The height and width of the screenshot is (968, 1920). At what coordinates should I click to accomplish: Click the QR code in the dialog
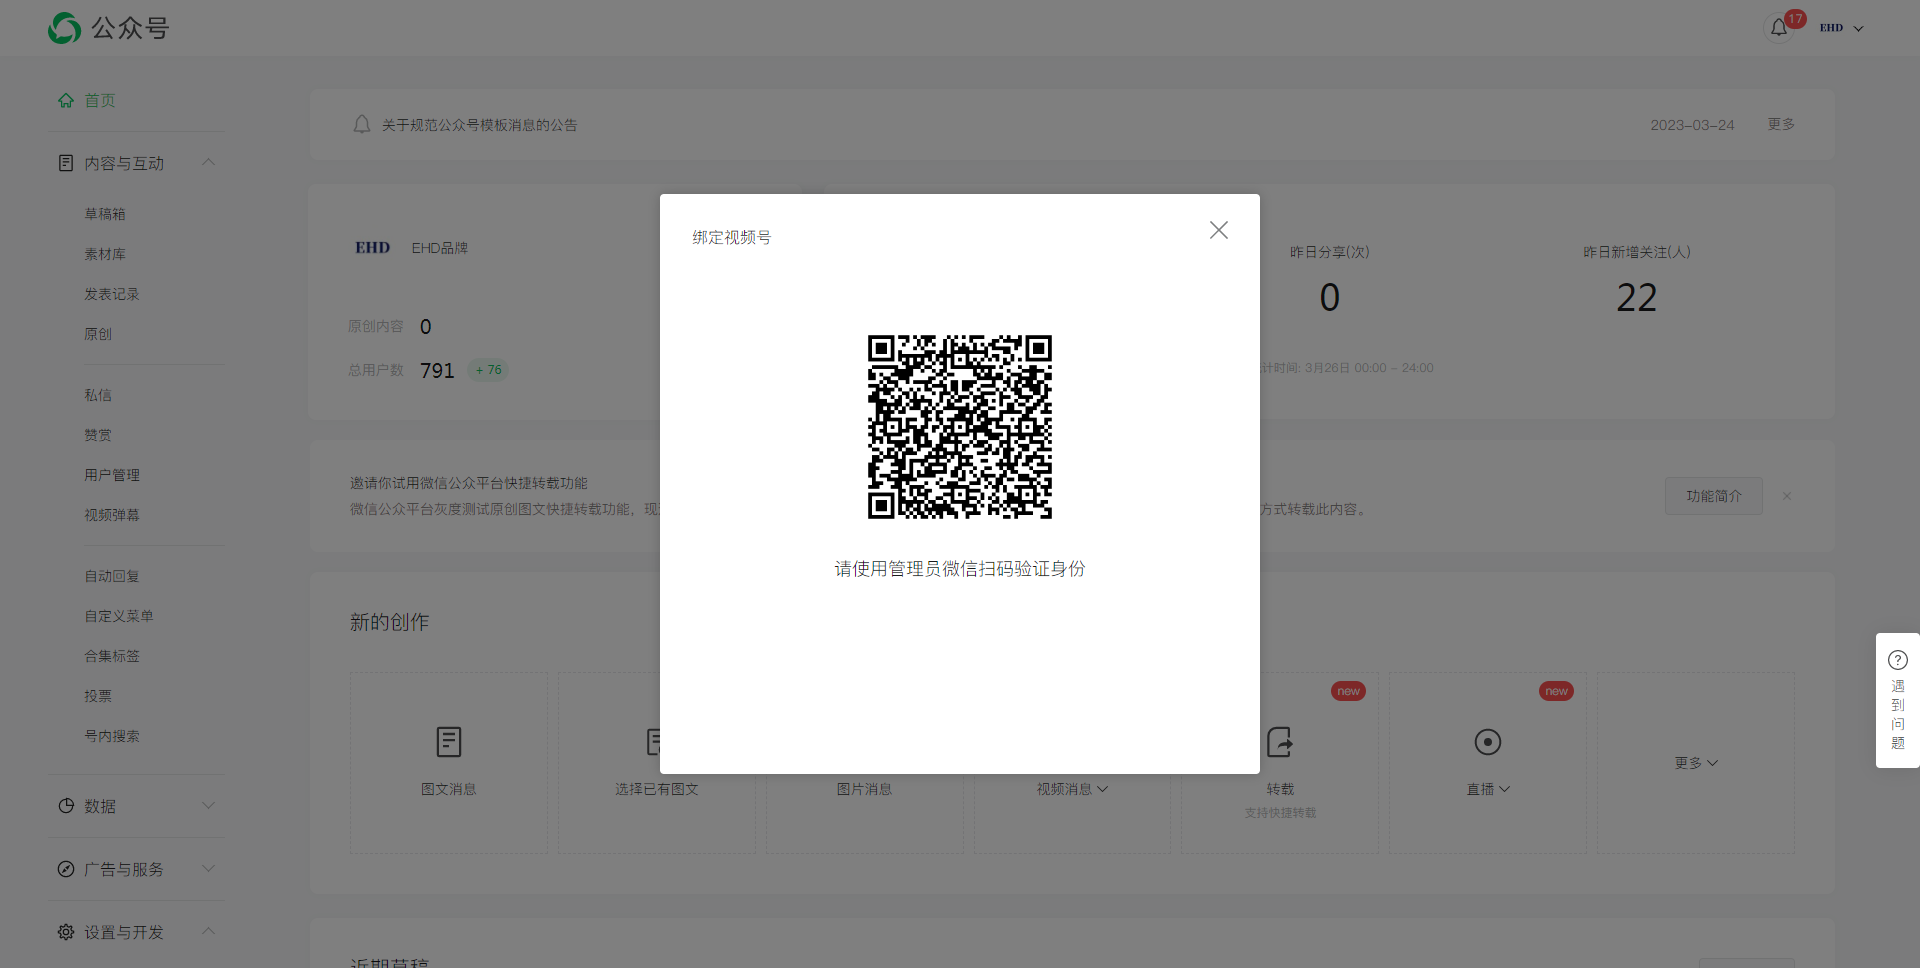(960, 427)
